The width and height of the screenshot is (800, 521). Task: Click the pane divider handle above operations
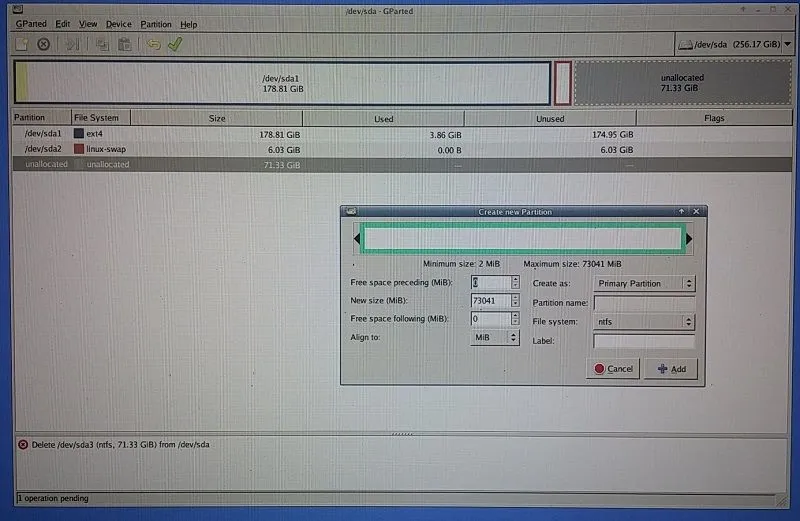(x=402, y=434)
